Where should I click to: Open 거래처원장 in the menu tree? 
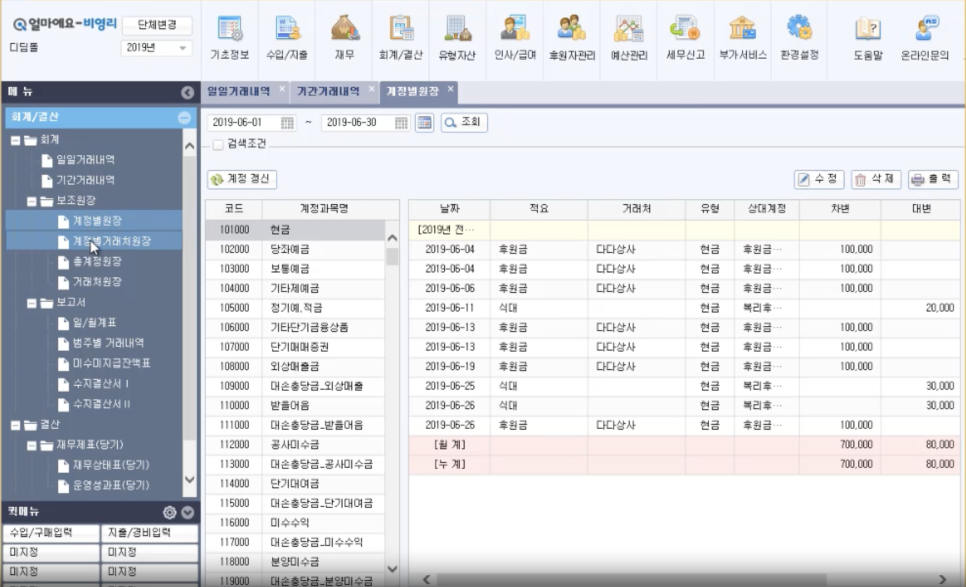[x=97, y=281]
